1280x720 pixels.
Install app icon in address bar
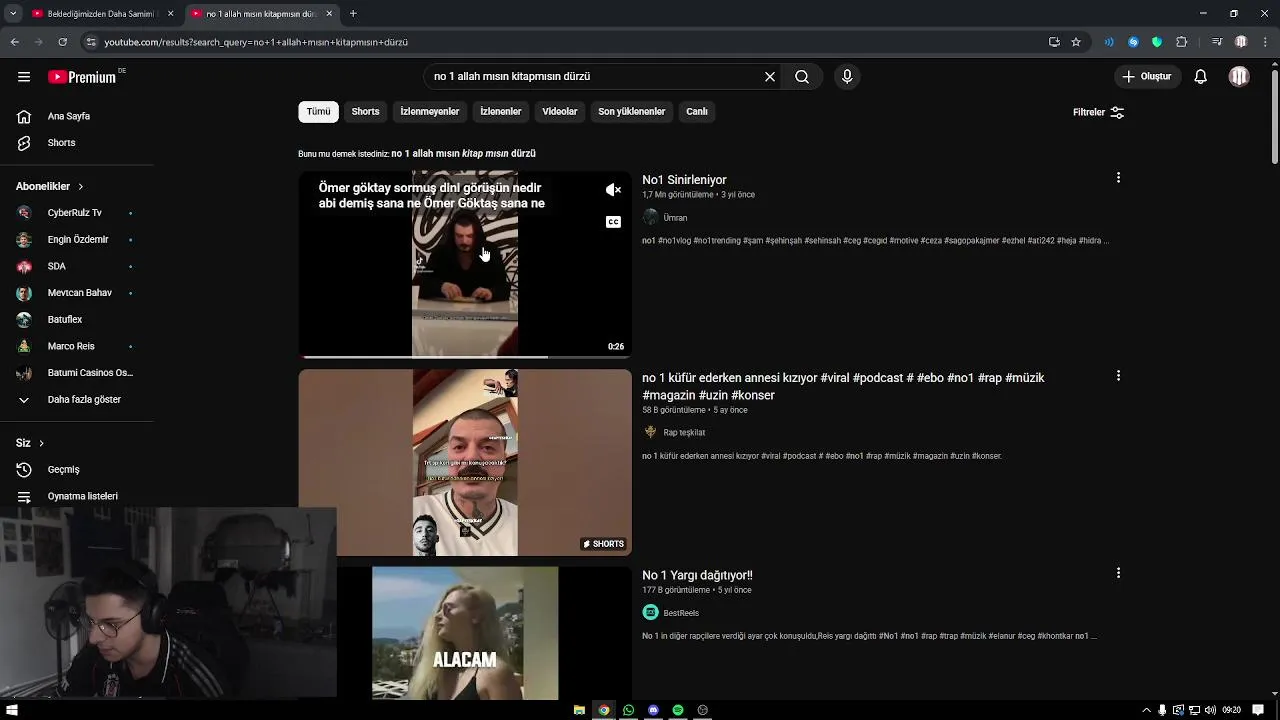[1054, 42]
